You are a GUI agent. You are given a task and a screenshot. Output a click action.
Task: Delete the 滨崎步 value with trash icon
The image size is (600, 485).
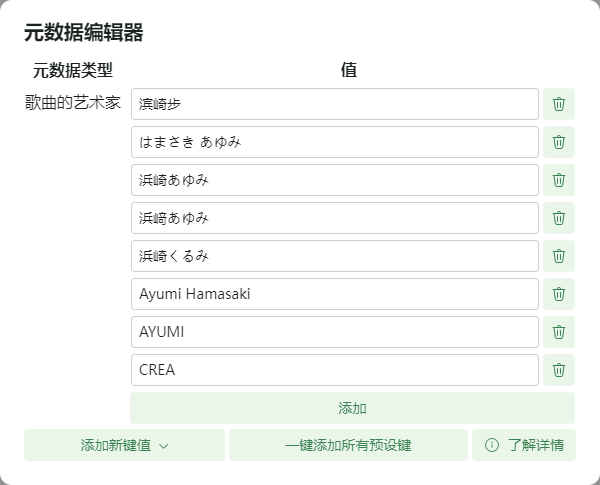(x=559, y=104)
